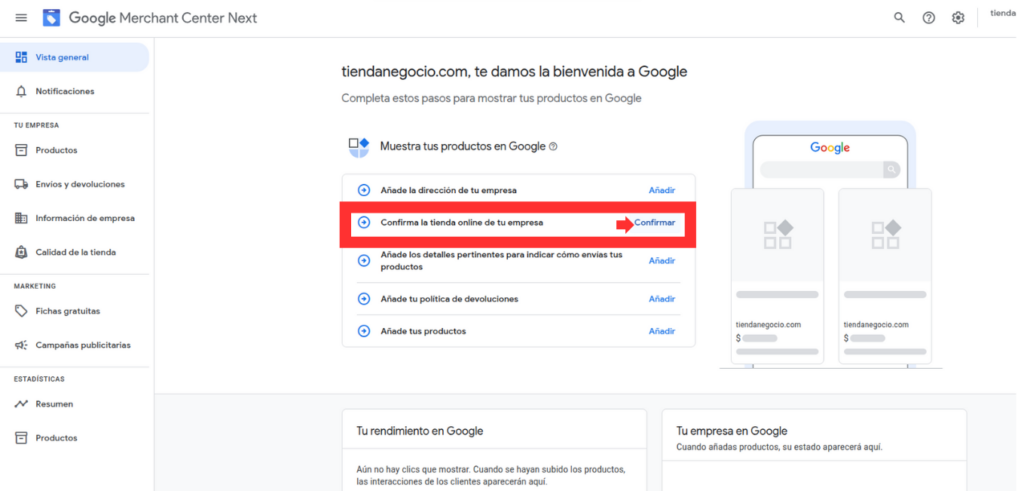The height and width of the screenshot is (491, 1024).
Task: Click 'Añade tu política de devoluciones' text
Action: (x=449, y=298)
